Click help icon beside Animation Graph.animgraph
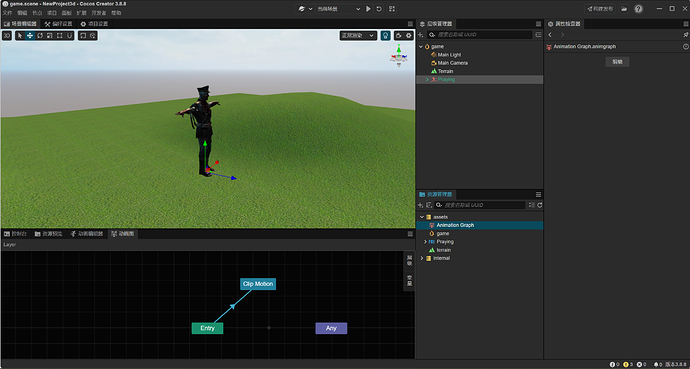This screenshot has height=369, width=690. (685, 47)
